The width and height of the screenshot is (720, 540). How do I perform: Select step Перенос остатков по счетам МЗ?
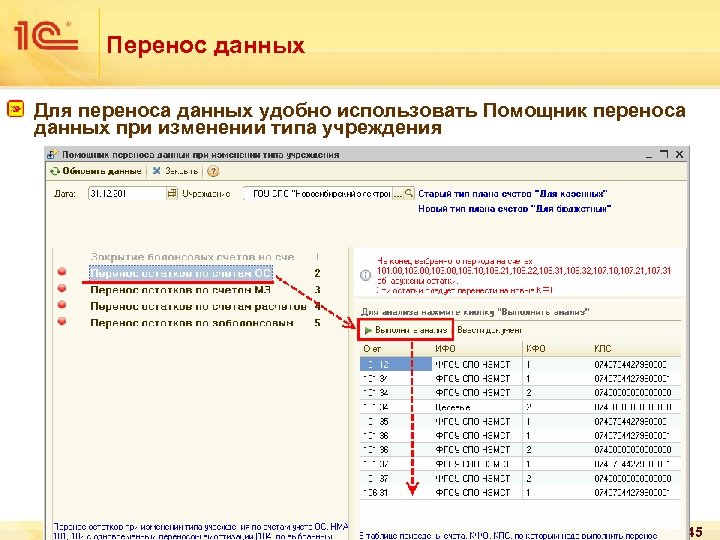point(180,290)
